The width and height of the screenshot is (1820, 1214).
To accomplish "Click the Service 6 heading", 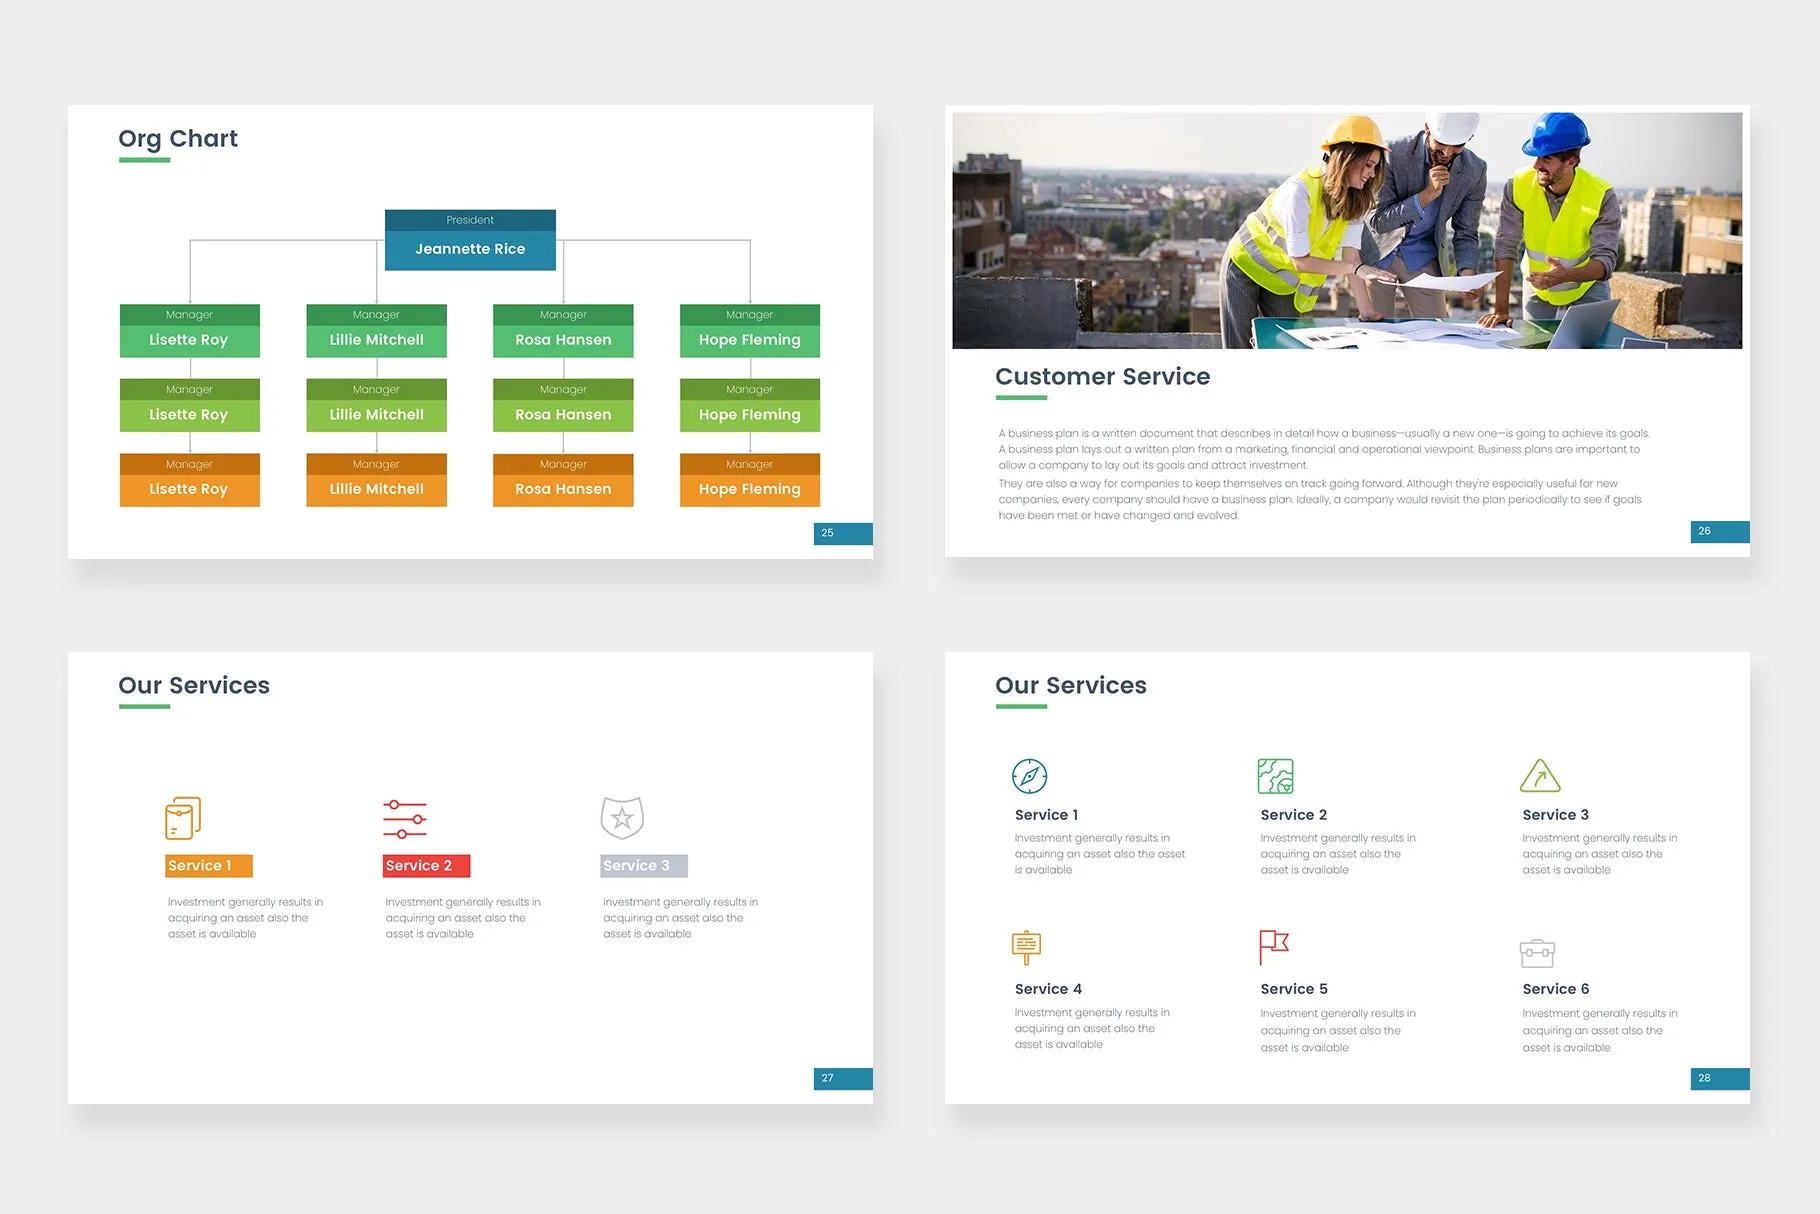I will point(1556,989).
